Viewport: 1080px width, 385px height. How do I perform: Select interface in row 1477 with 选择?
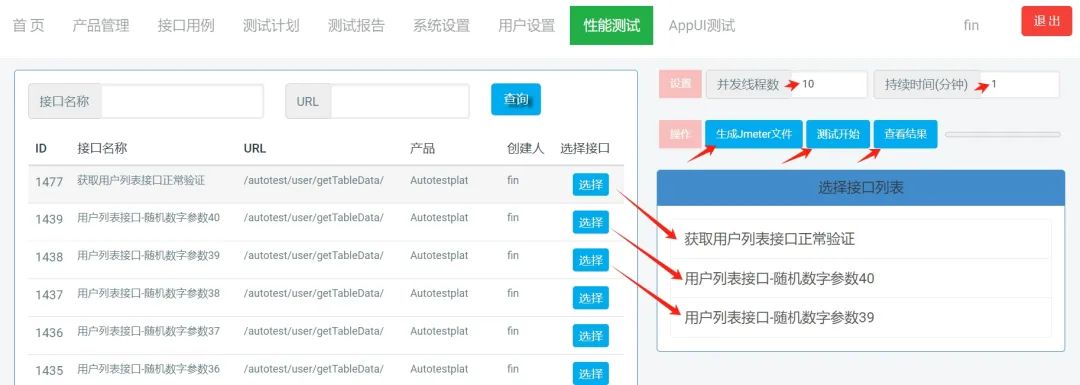click(x=591, y=185)
